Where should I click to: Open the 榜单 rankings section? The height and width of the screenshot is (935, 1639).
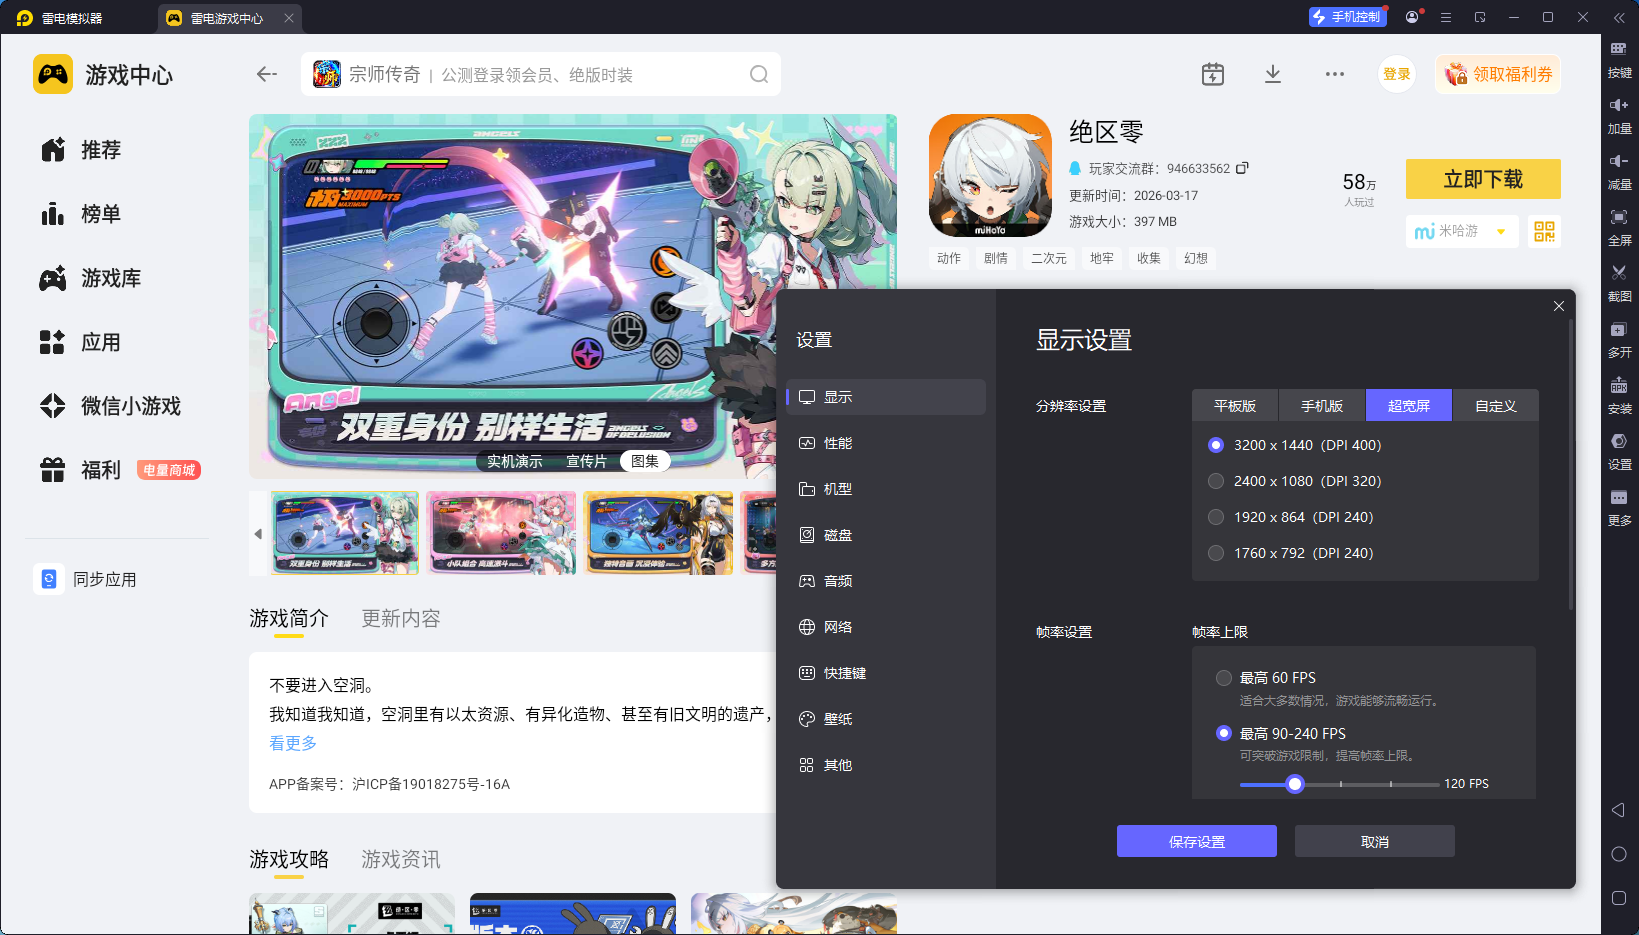(81, 214)
